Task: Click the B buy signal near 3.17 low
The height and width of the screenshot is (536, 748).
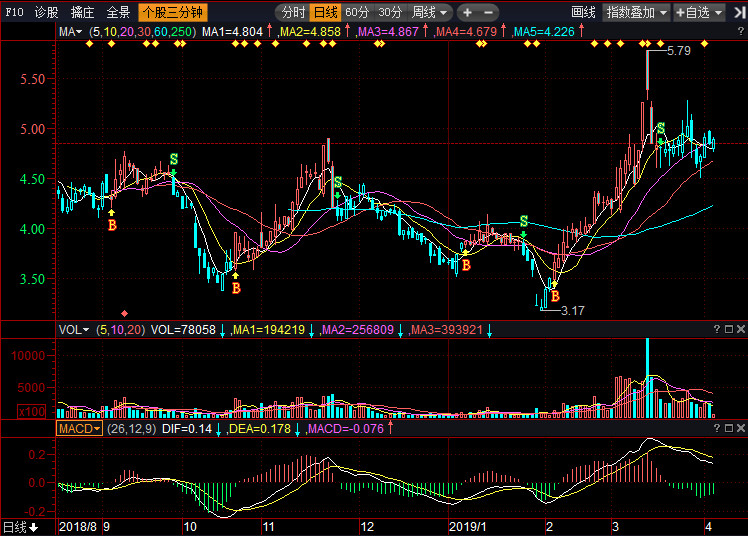Action: point(555,297)
